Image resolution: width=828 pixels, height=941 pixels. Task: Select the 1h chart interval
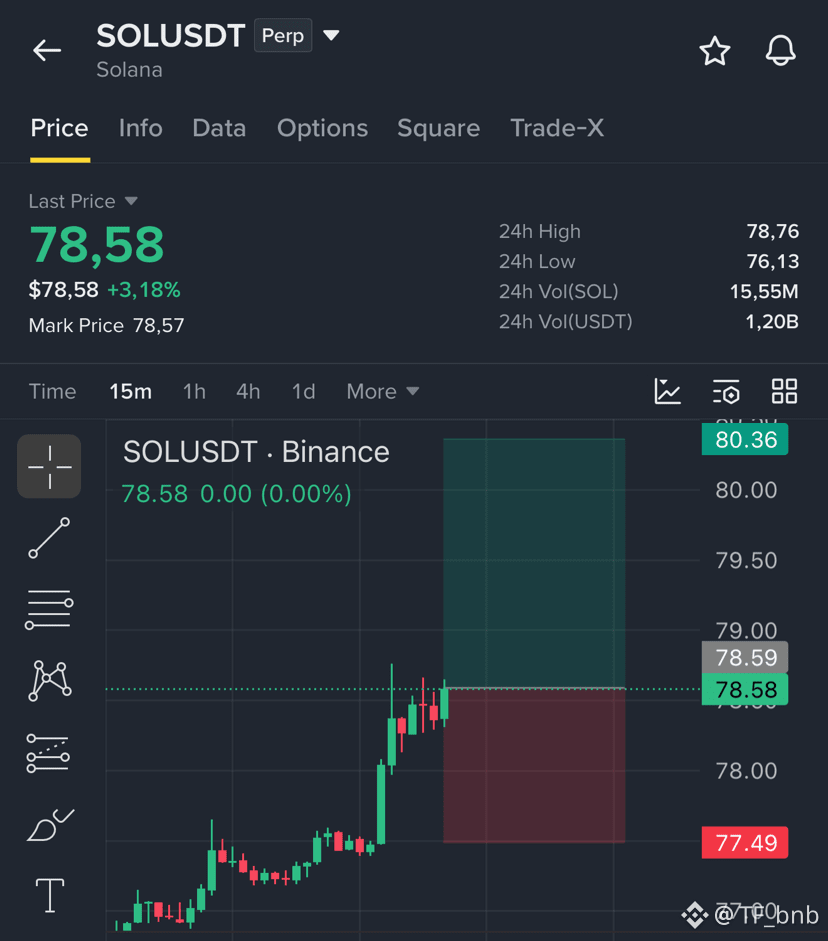[194, 391]
